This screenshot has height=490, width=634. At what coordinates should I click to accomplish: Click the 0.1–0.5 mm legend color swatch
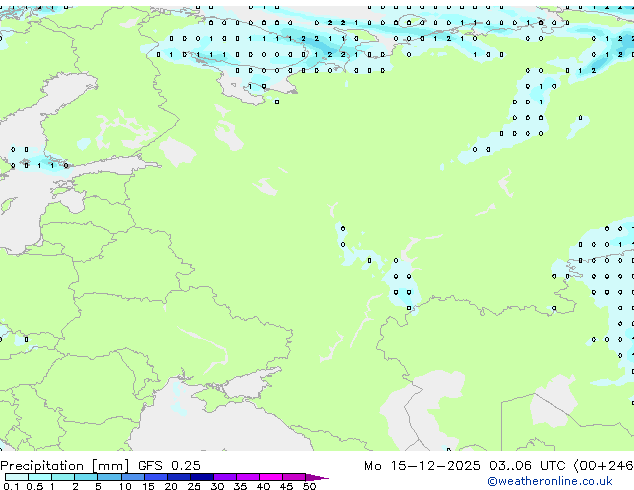(17, 477)
